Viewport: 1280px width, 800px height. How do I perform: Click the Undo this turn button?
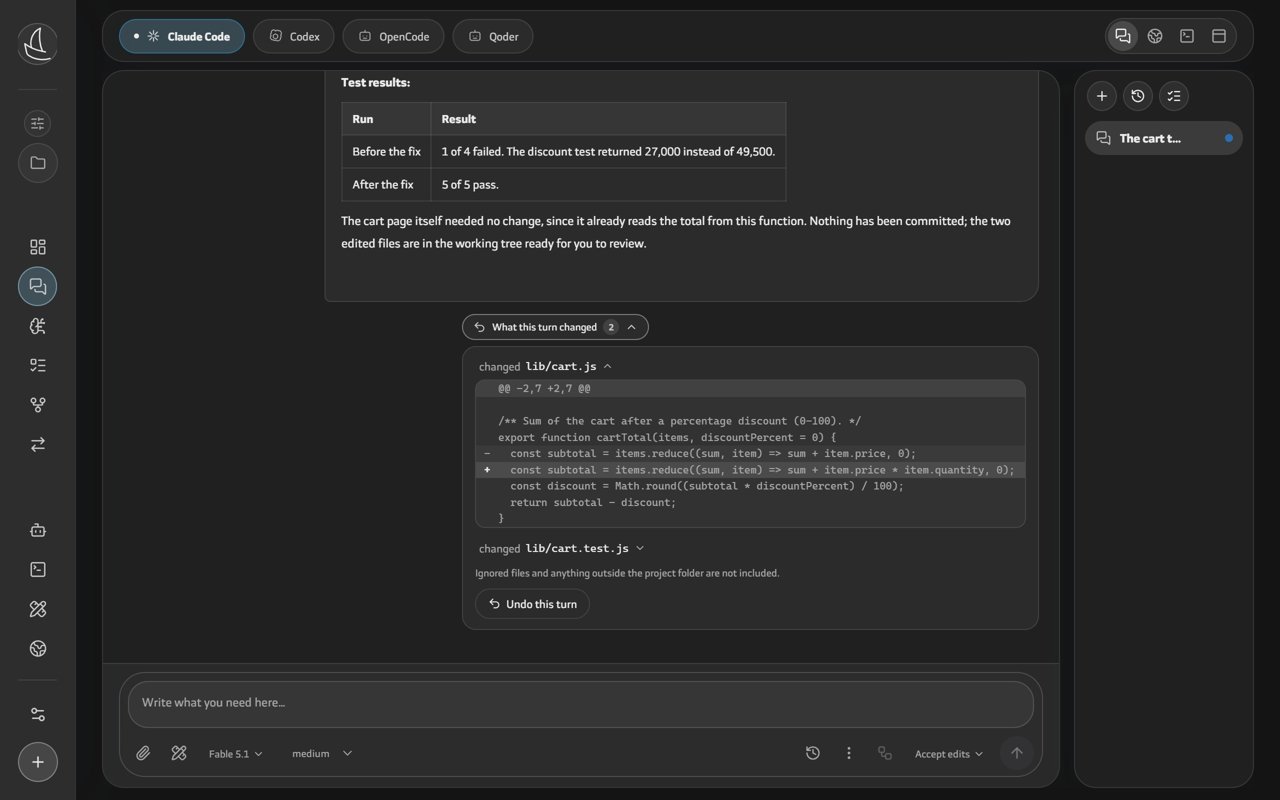click(x=532, y=604)
